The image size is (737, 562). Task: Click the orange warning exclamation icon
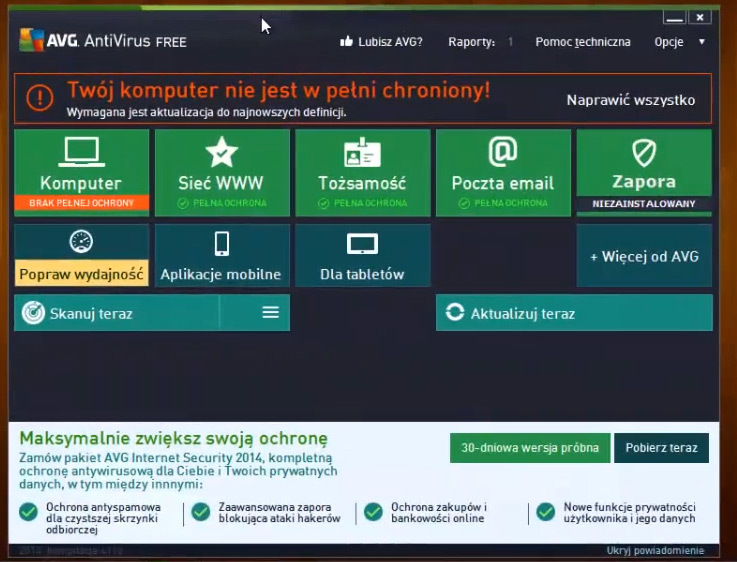point(39,98)
